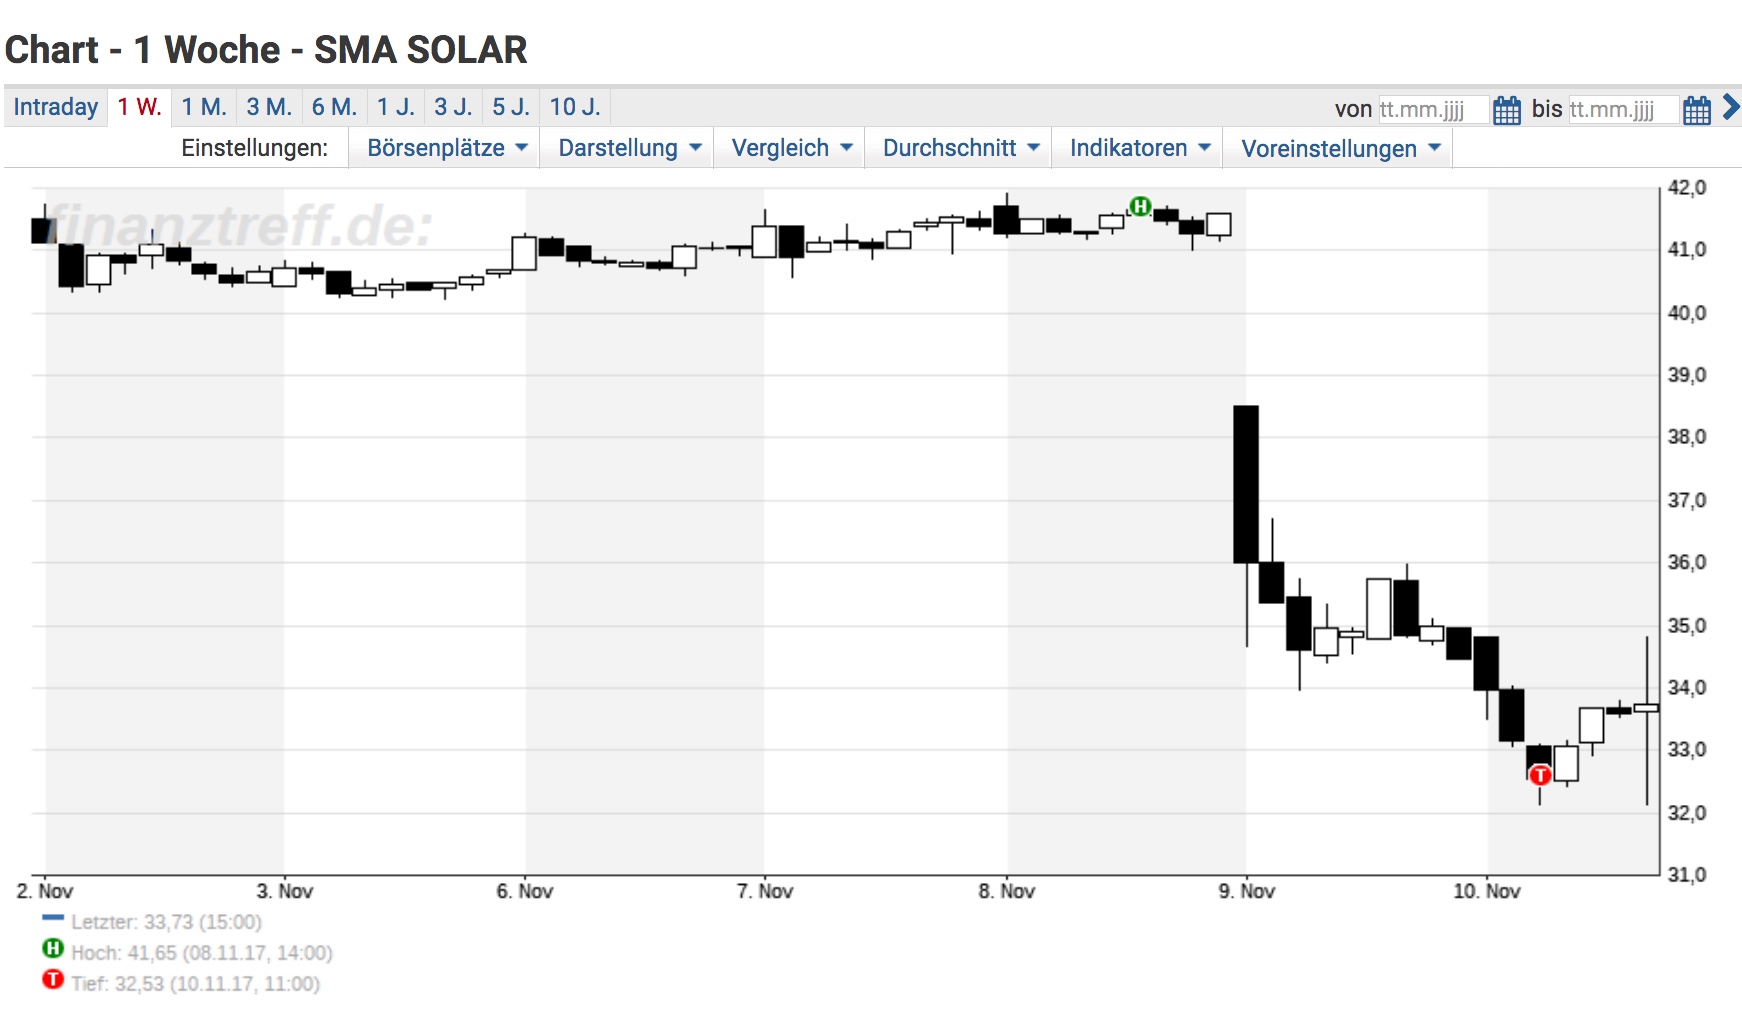This screenshot has width=1742, height=1018.
Task: Click the 'bis' date input field
Action: (1622, 109)
